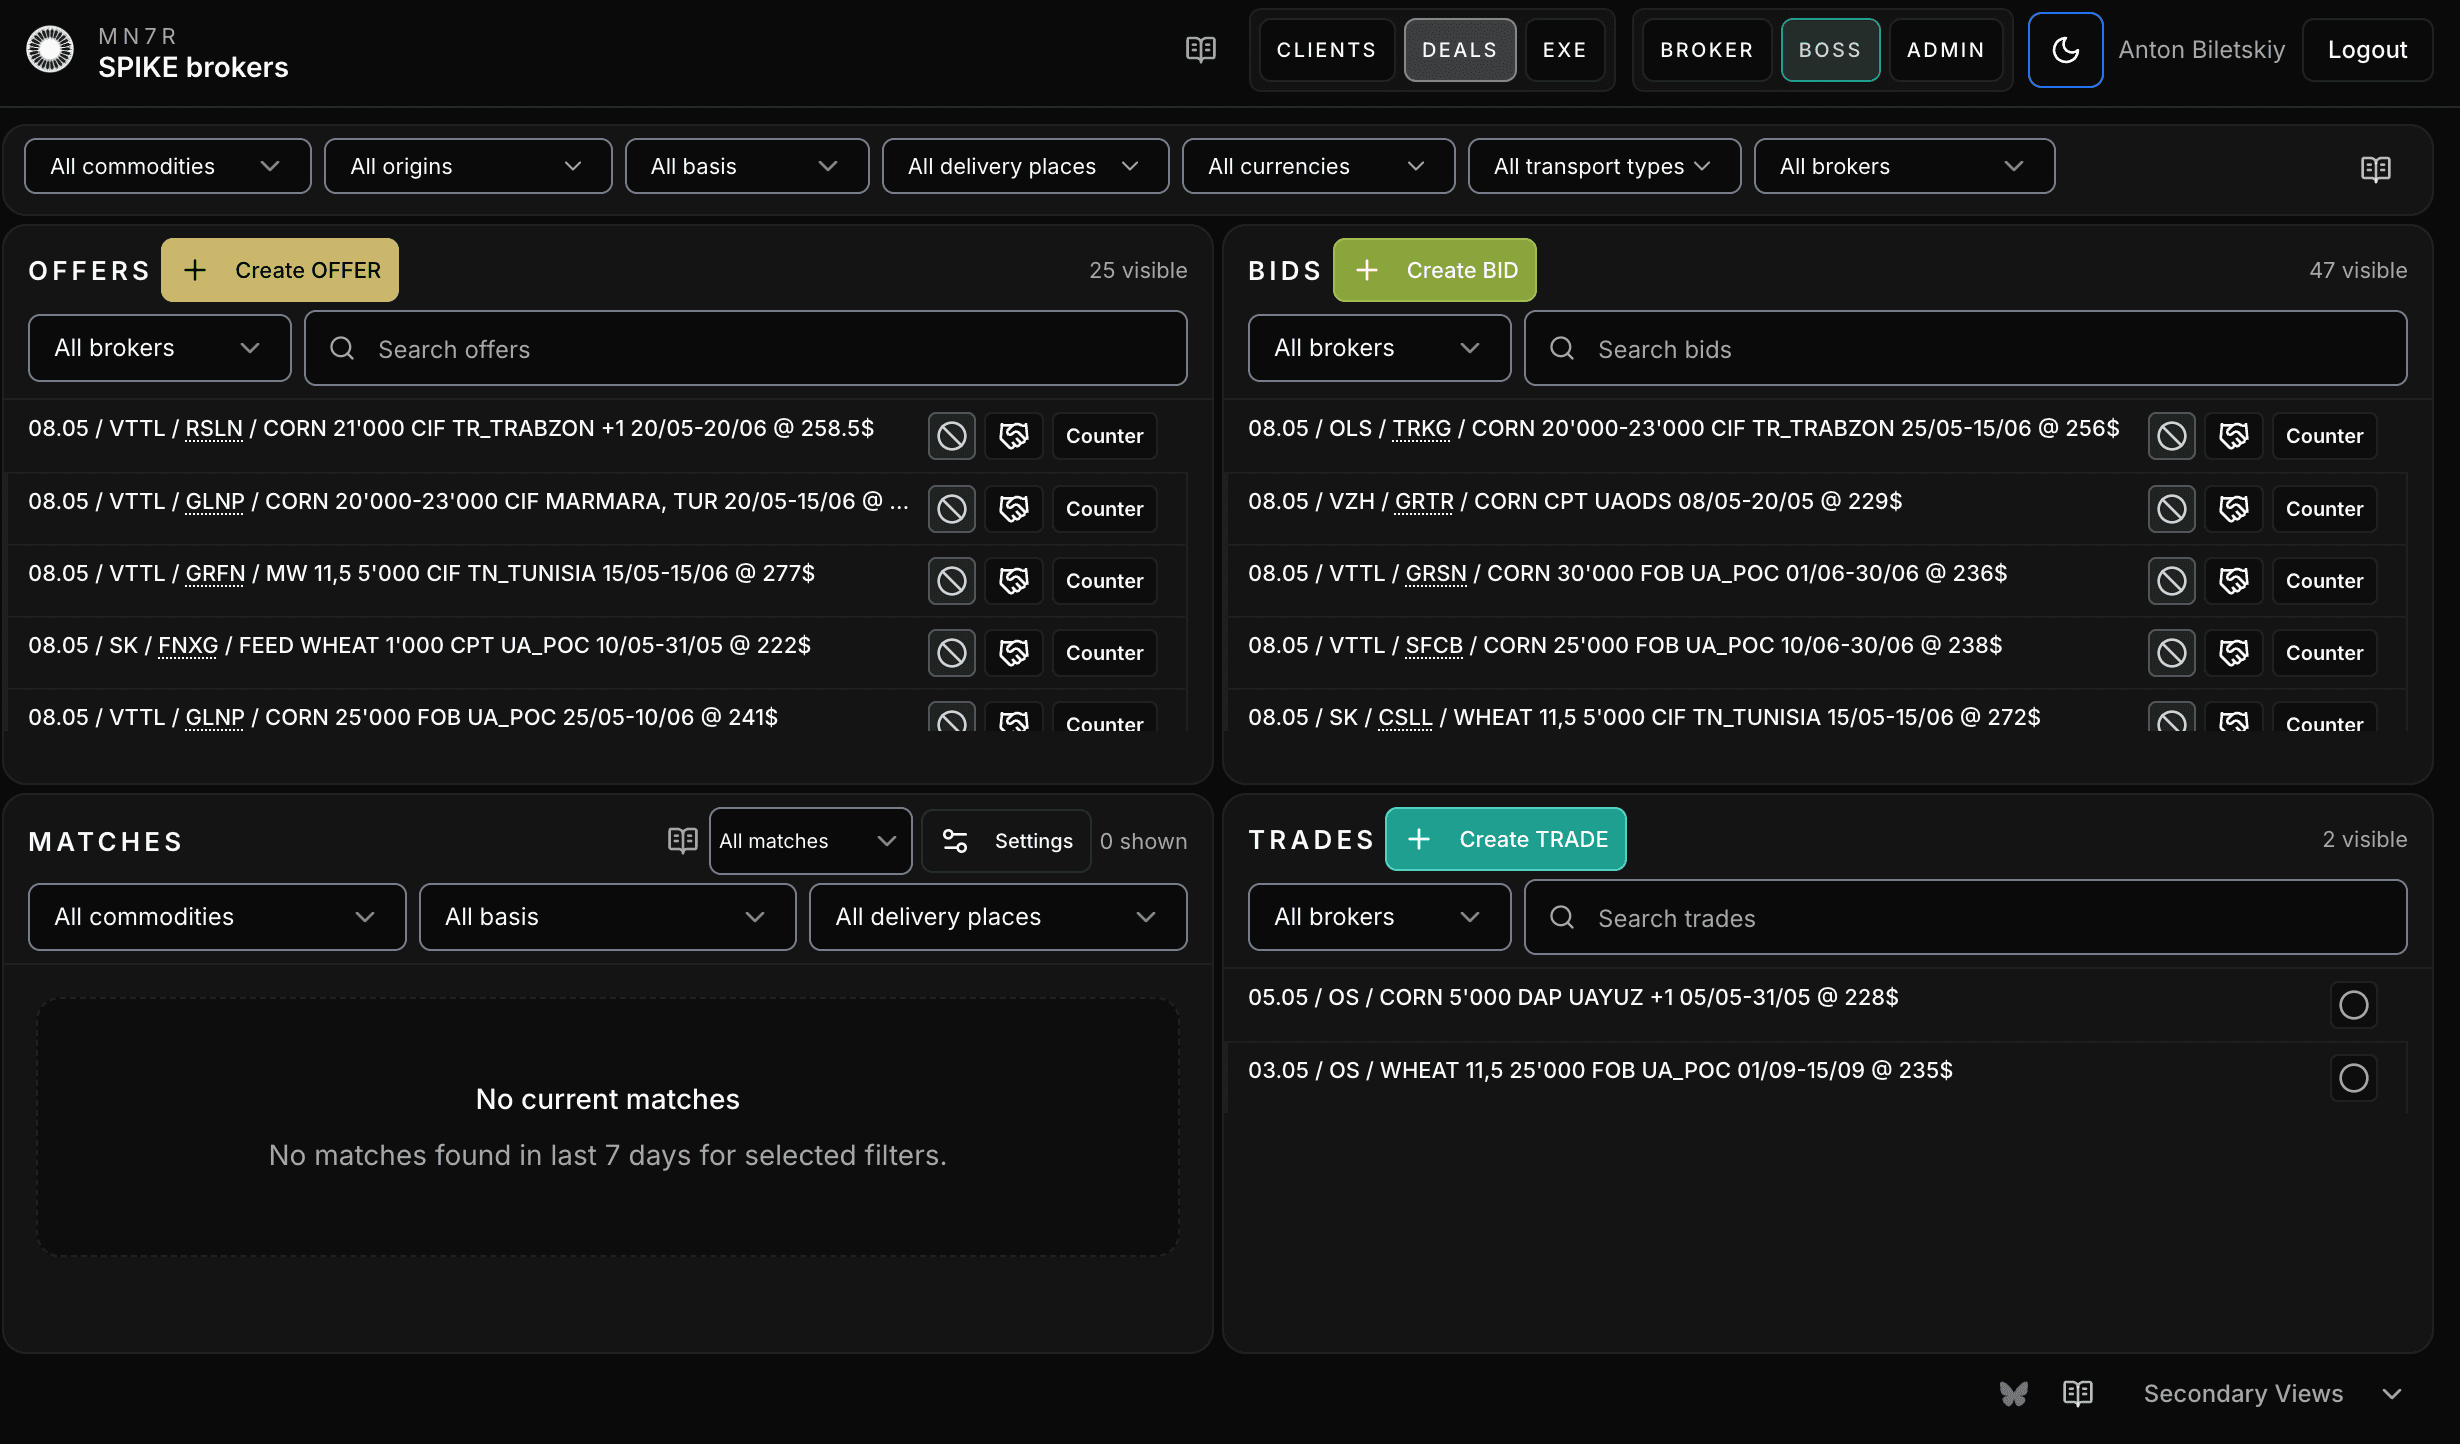The height and width of the screenshot is (1444, 2460).
Task: Open Matches All commodities dropdown
Action: [x=217, y=917]
